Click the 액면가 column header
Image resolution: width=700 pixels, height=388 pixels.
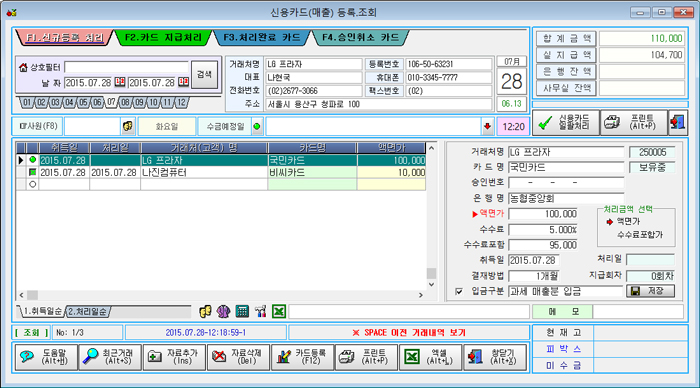pyautogui.click(x=392, y=147)
